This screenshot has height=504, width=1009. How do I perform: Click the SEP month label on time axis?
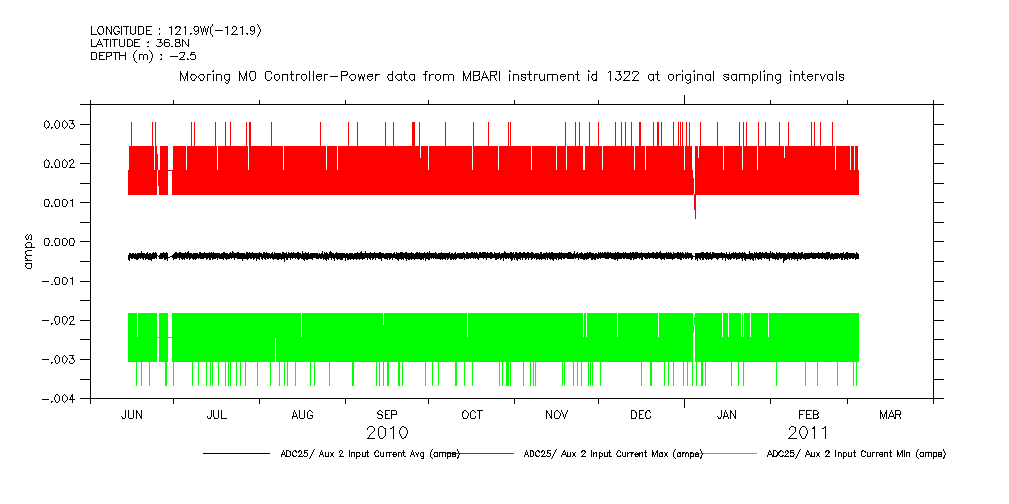tap(387, 415)
